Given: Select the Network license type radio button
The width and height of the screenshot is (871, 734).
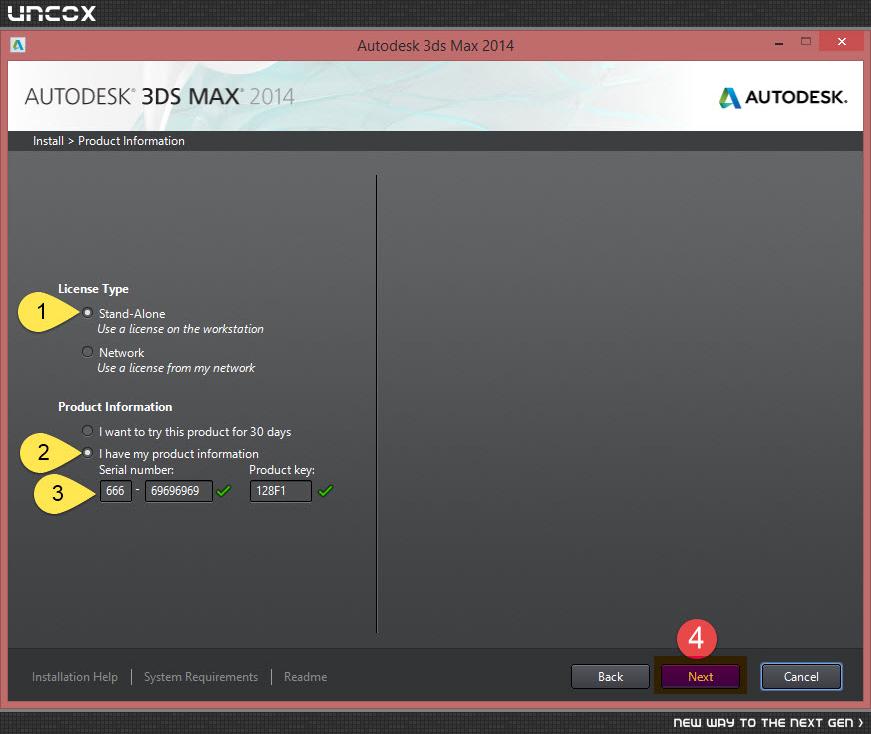Looking at the screenshot, I should [x=87, y=352].
